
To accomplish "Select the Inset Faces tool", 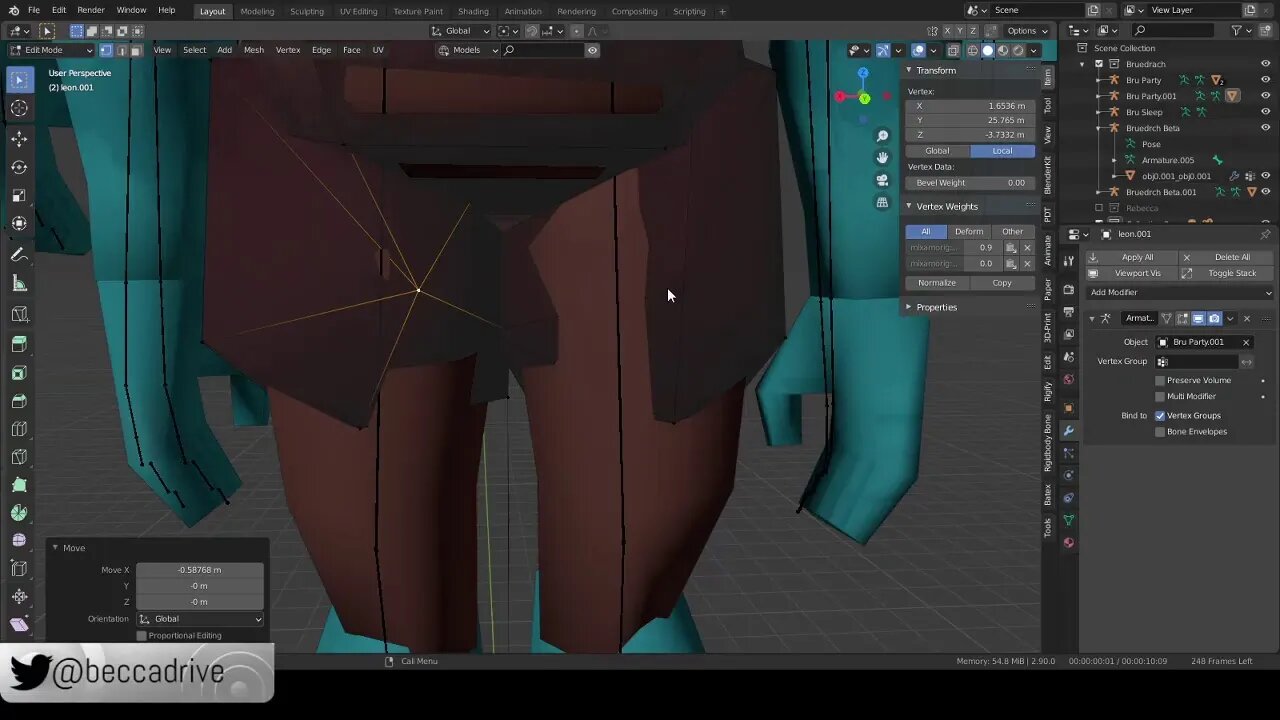I will (x=19, y=373).
